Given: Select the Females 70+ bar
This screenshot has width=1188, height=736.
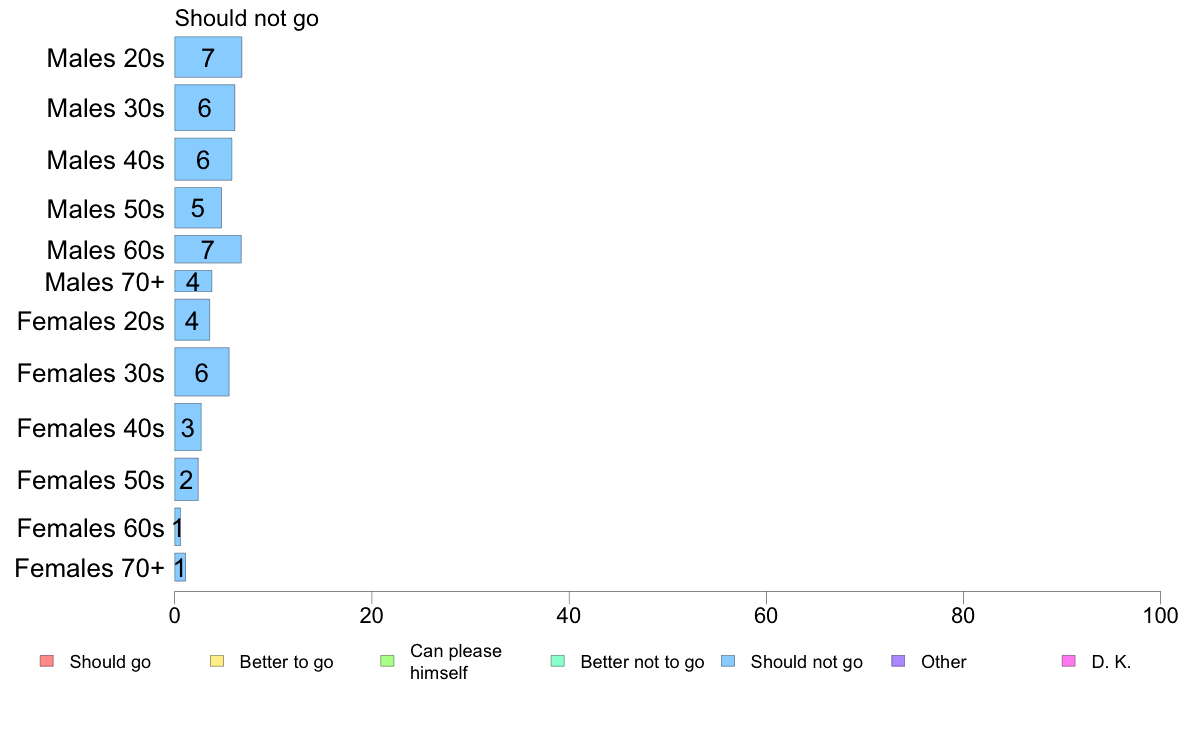Looking at the screenshot, I should click(x=180, y=568).
